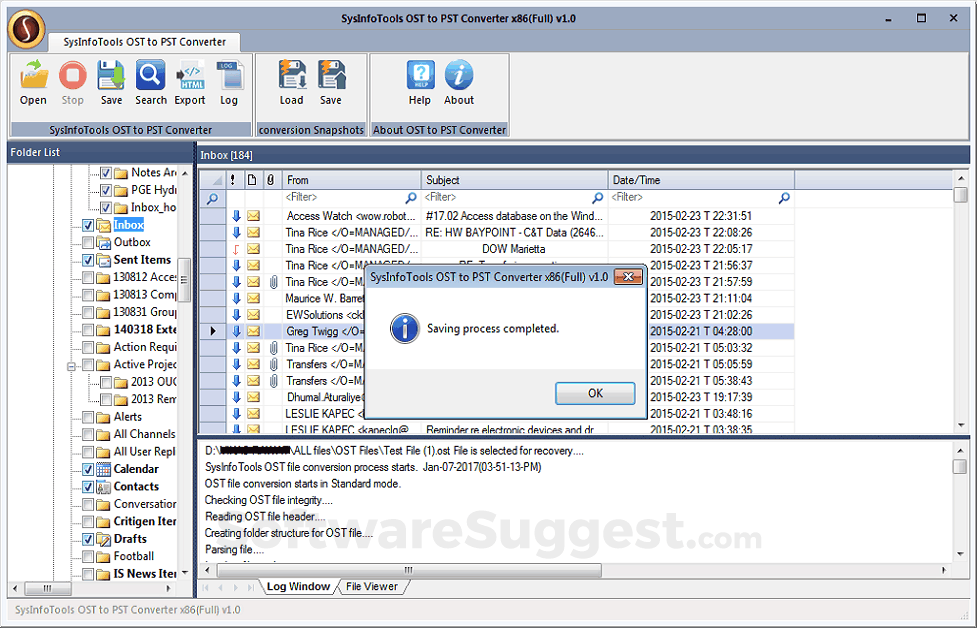Uncheck the Contacts folder checkbox
977x628 pixels.
click(x=88, y=487)
